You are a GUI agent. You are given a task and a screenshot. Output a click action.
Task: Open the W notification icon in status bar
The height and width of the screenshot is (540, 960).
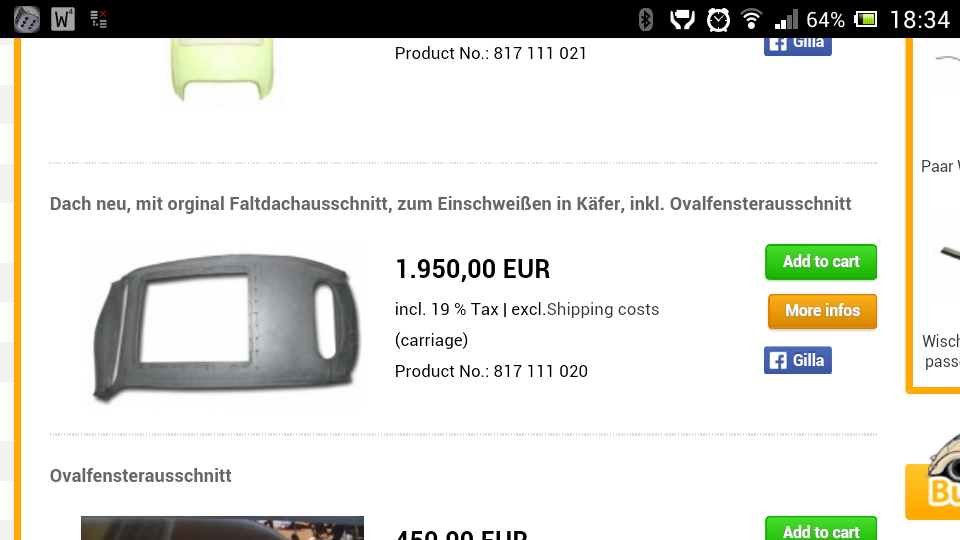63,19
